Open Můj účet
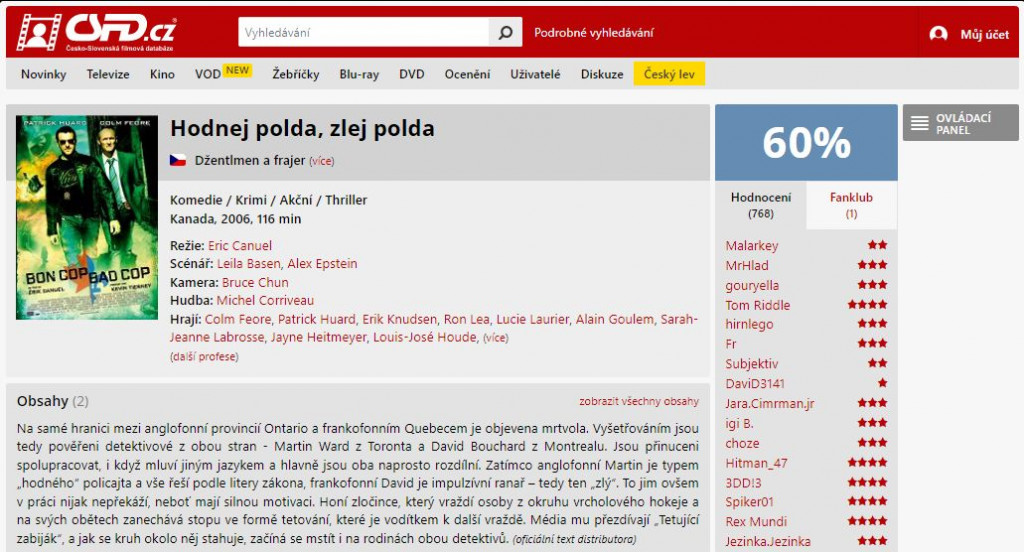 (984, 35)
